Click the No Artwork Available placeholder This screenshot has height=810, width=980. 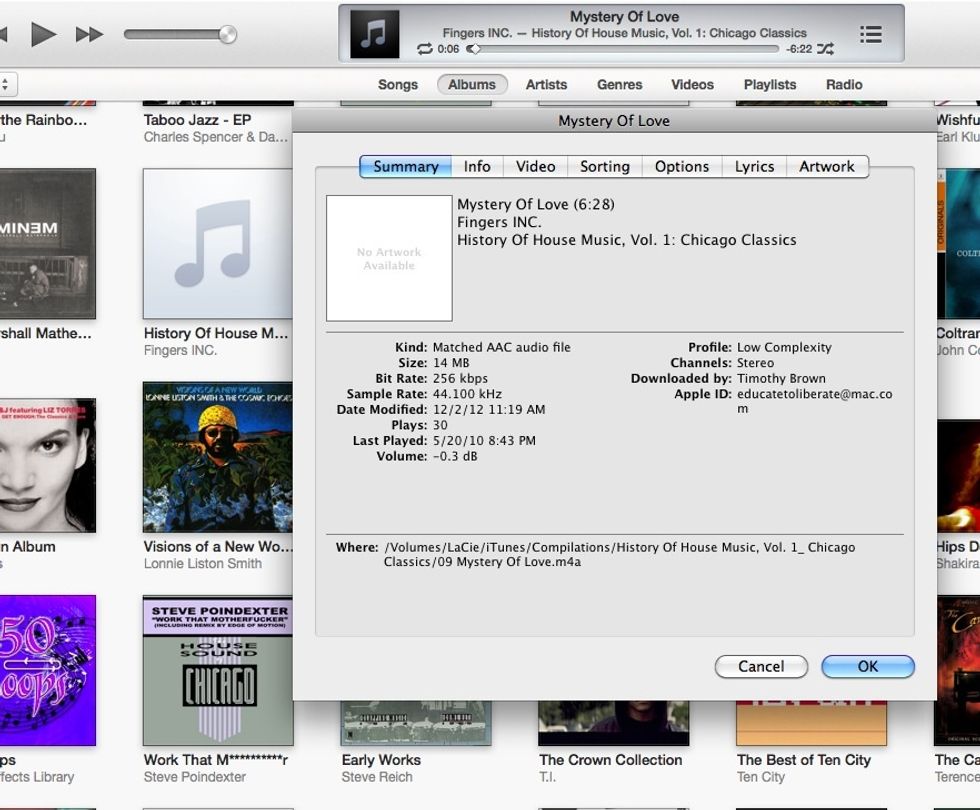pos(388,258)
